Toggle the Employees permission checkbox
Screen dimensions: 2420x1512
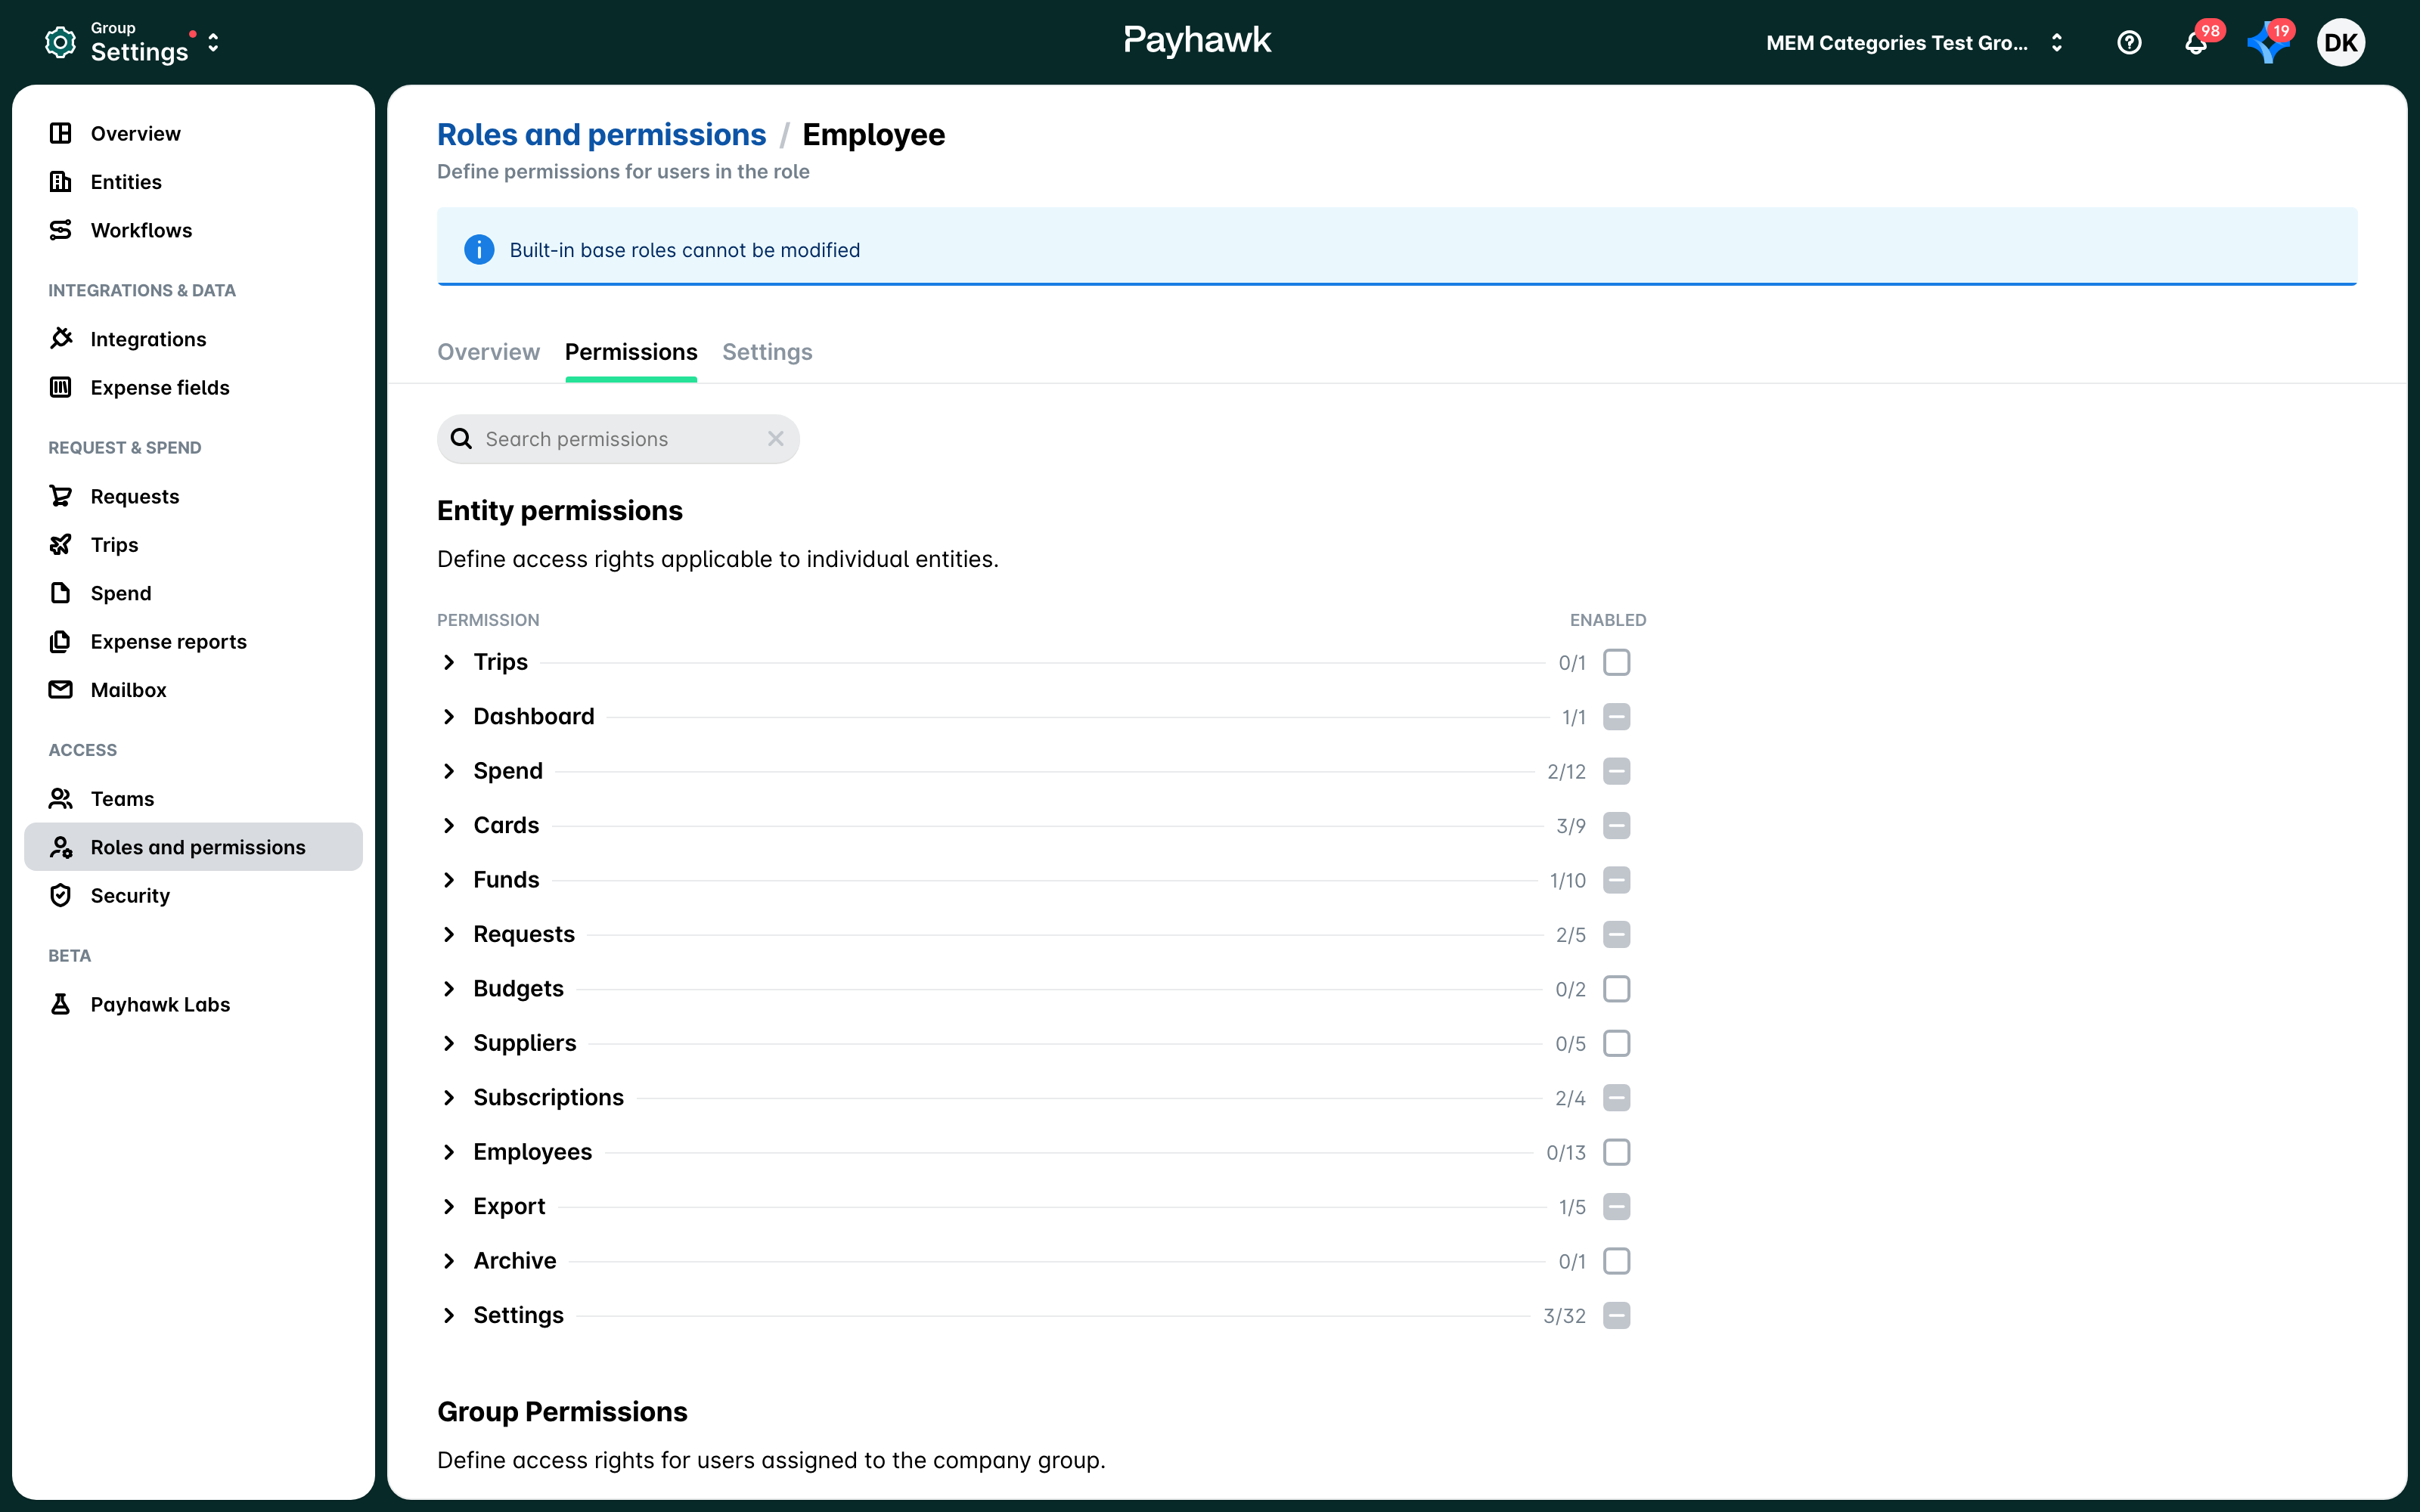click(x=1616, y=1152)
